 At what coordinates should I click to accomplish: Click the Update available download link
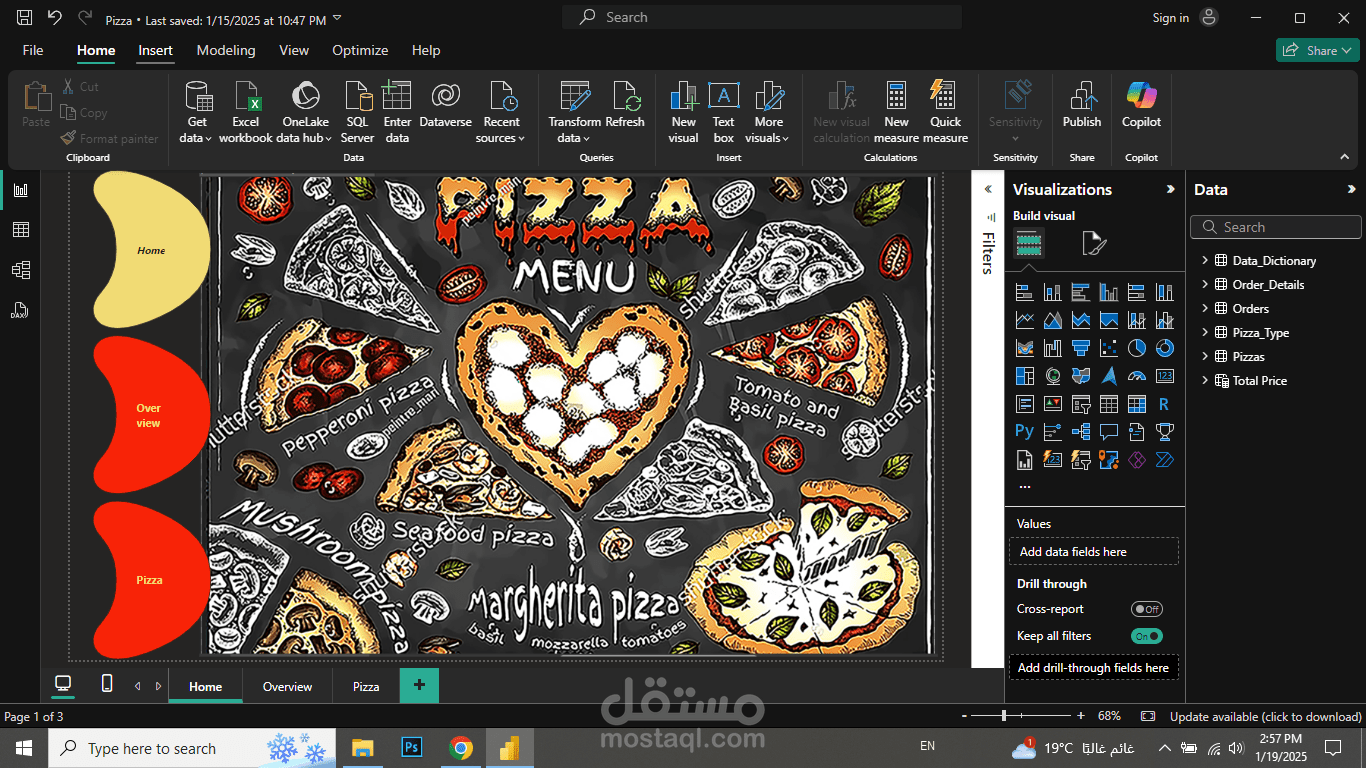pyautogui.click(x=1266, y=717)
